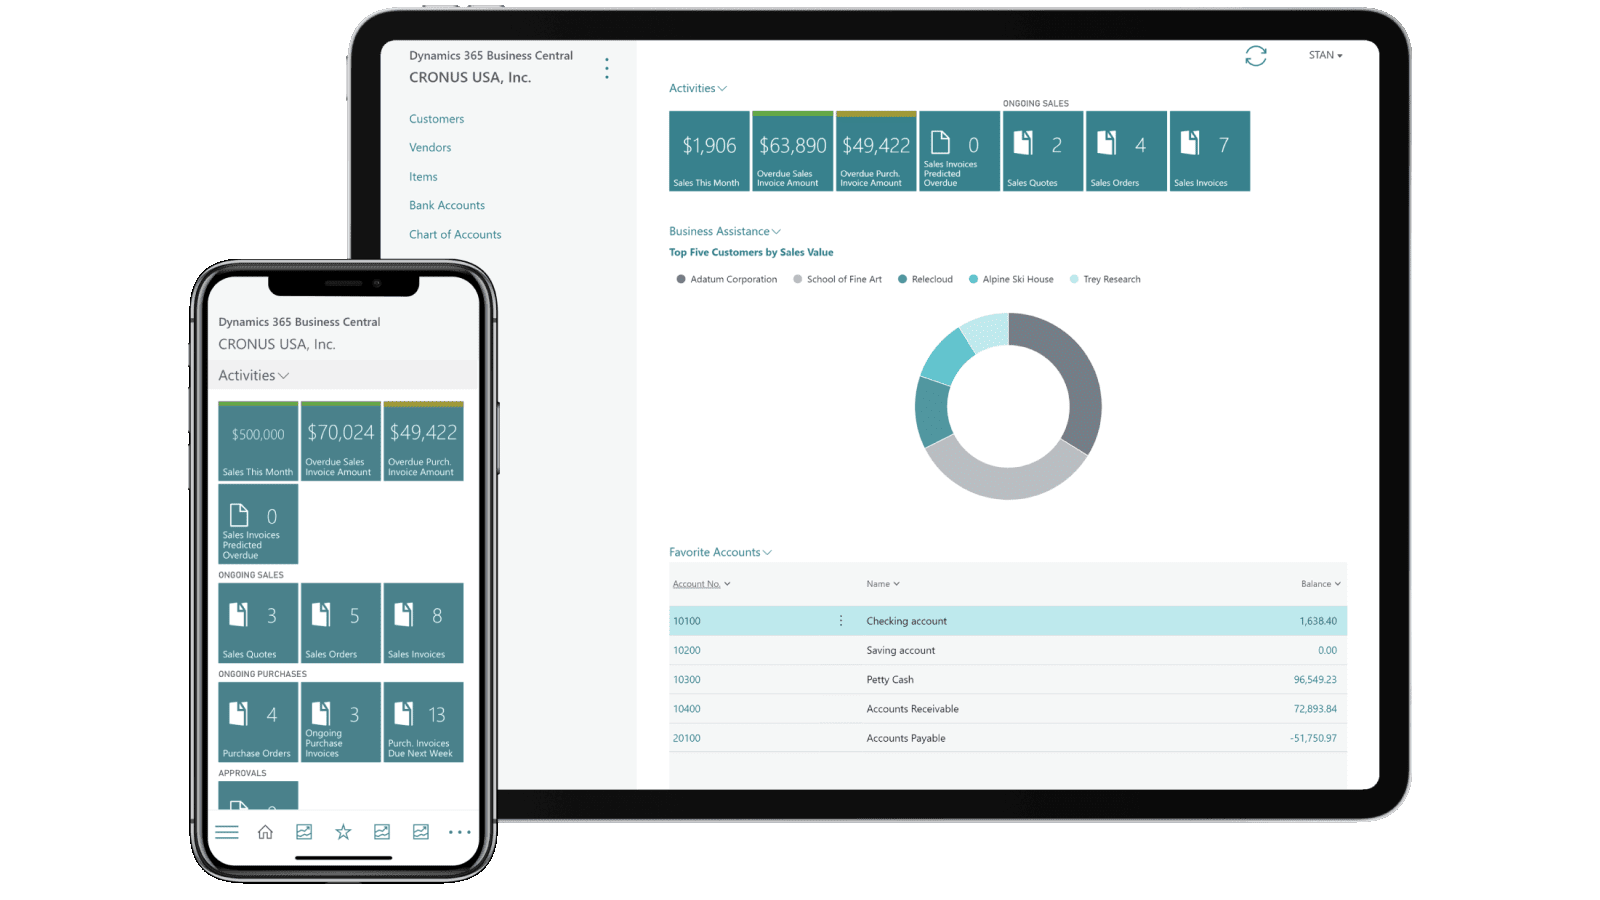Open Sales Orders tile showing 4 on tablet
The image size is (1600, 900).
coord(1126,151)
